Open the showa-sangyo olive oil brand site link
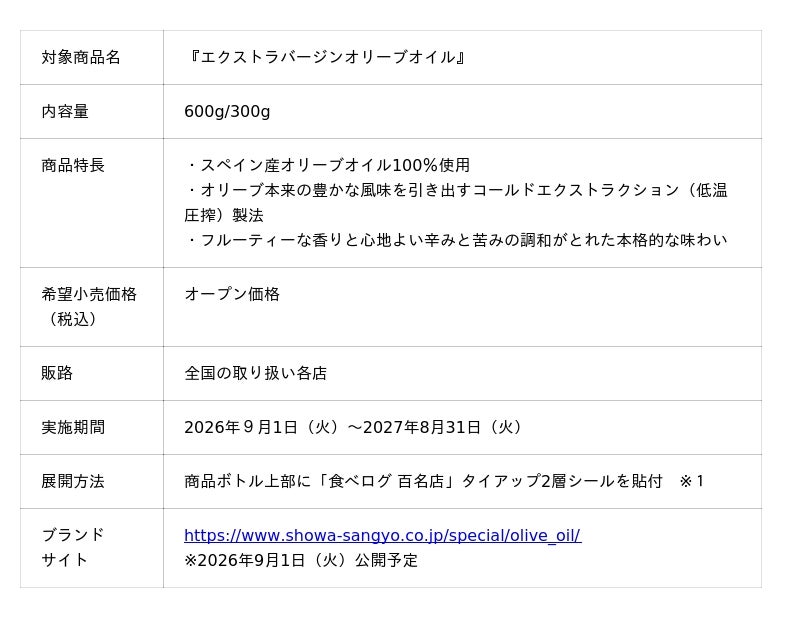This screenshot has height=618, width=800. (382, 535)
